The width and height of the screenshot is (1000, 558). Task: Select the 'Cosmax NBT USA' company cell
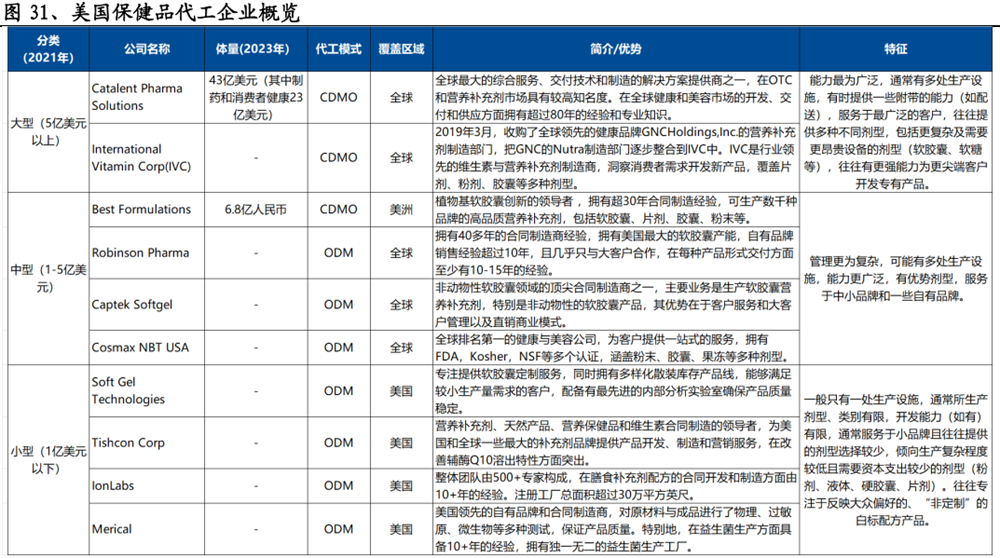[147, 348]
